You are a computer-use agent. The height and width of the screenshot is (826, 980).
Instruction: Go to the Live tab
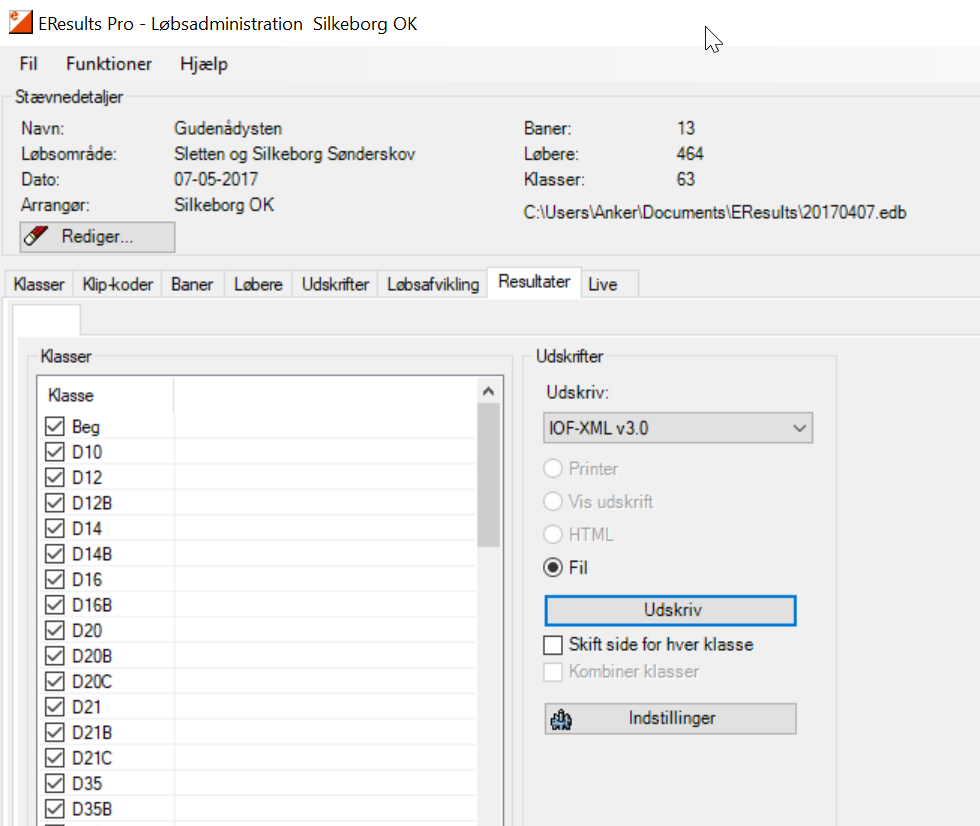603,285
